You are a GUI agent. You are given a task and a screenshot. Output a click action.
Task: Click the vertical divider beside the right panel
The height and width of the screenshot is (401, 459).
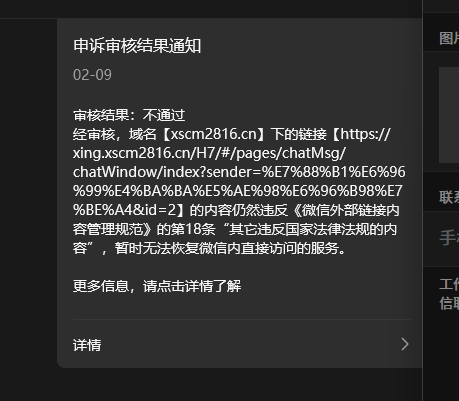[423, 200]
